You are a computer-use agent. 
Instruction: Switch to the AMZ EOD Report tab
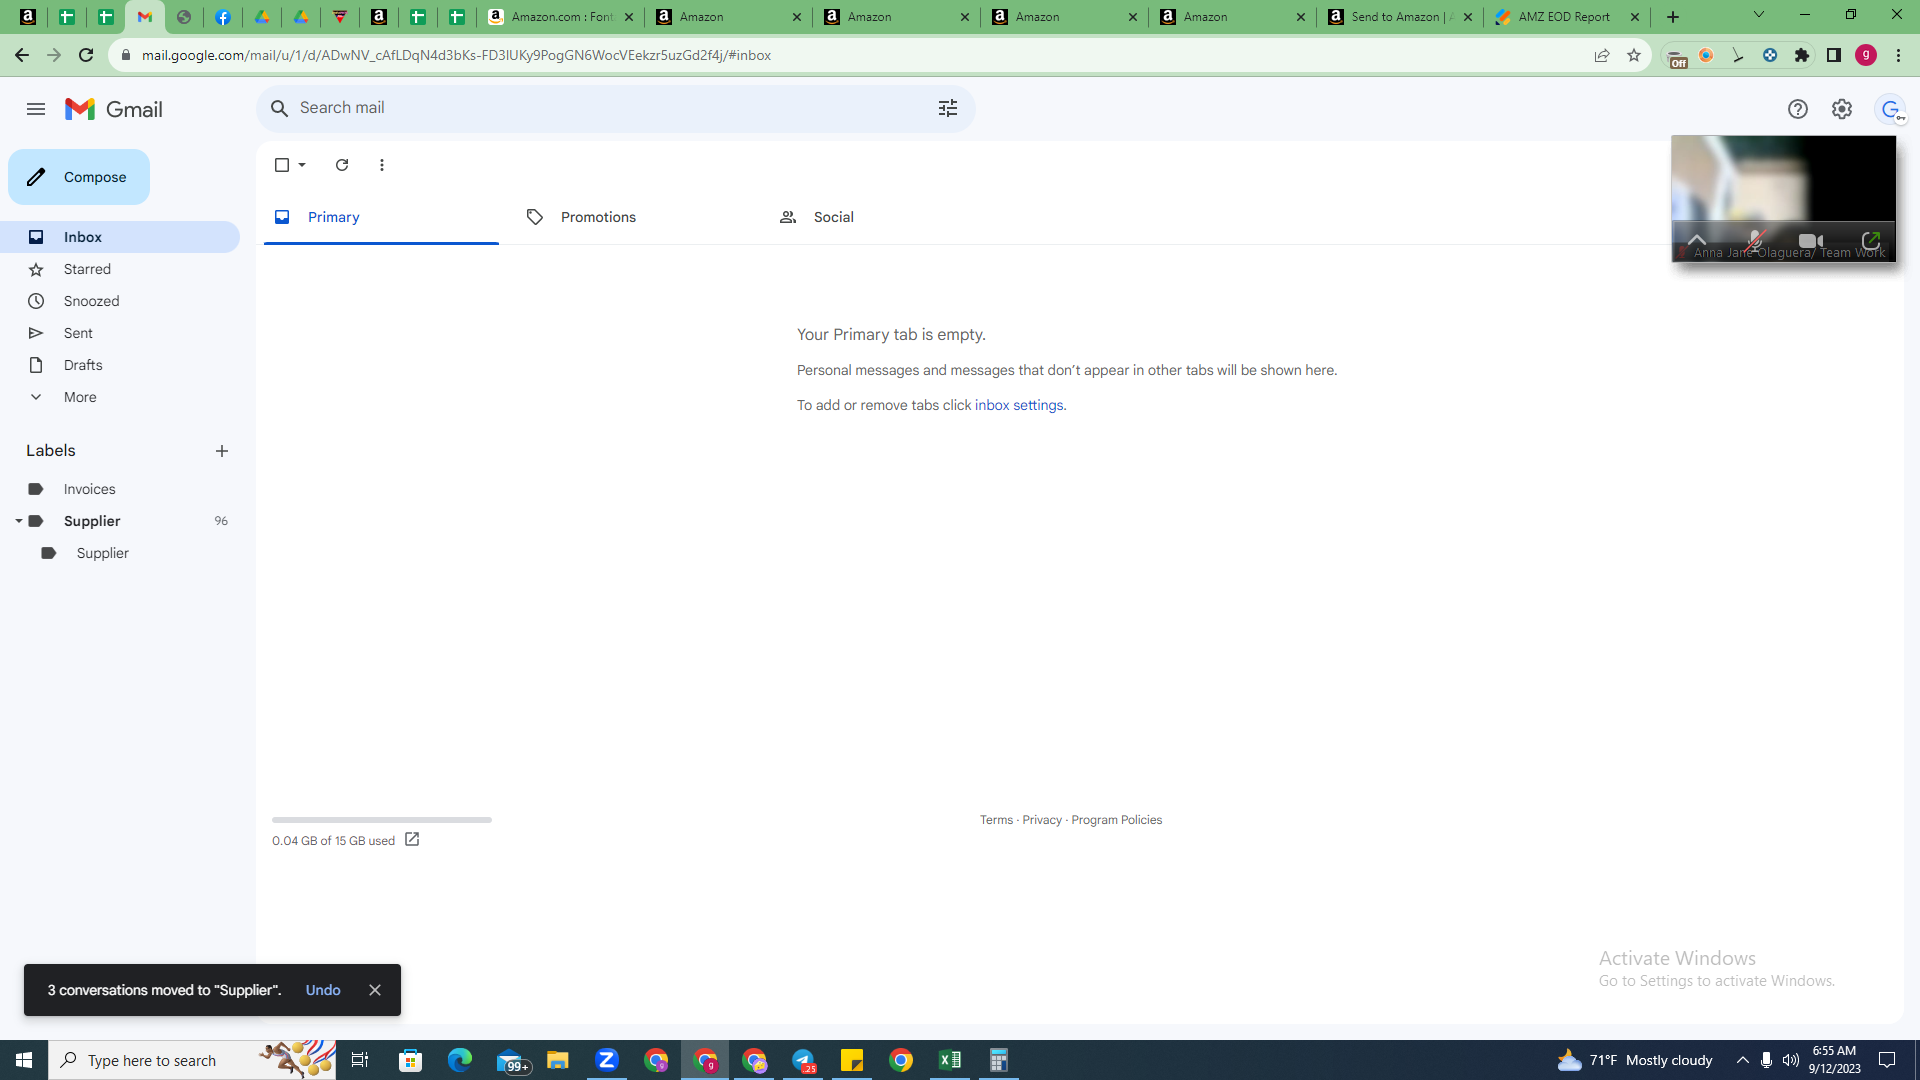[x=1566, y=17]
